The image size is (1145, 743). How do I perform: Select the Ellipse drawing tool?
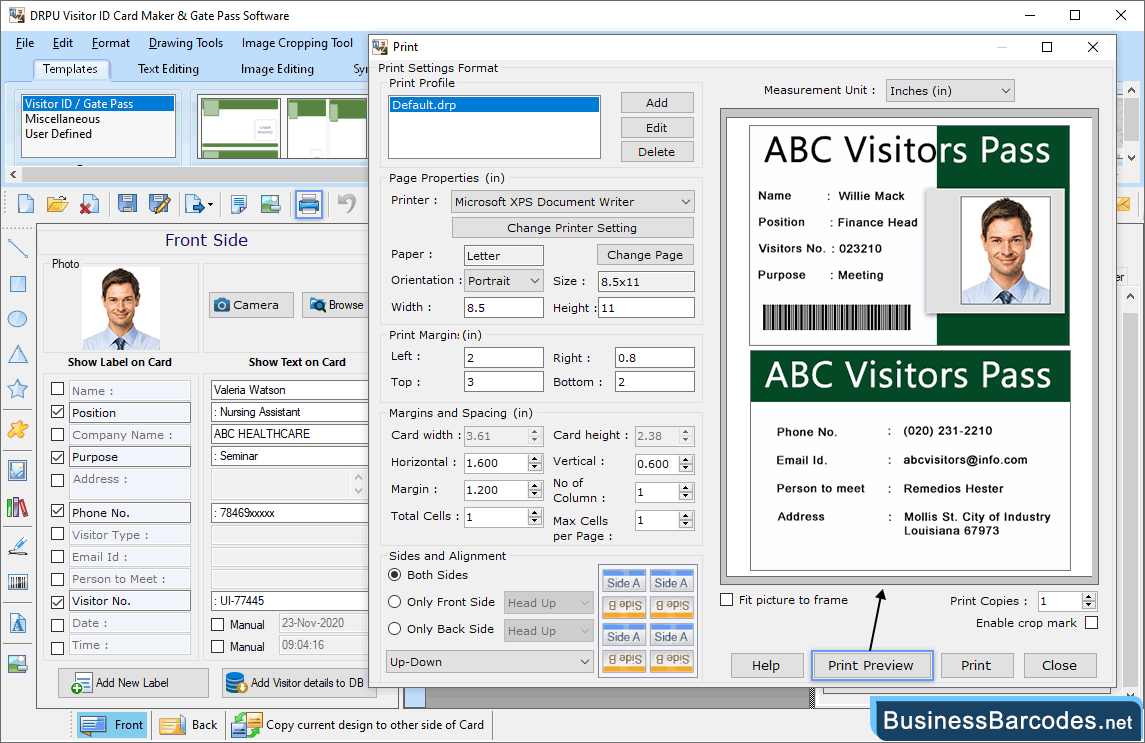tap(18, 319)
